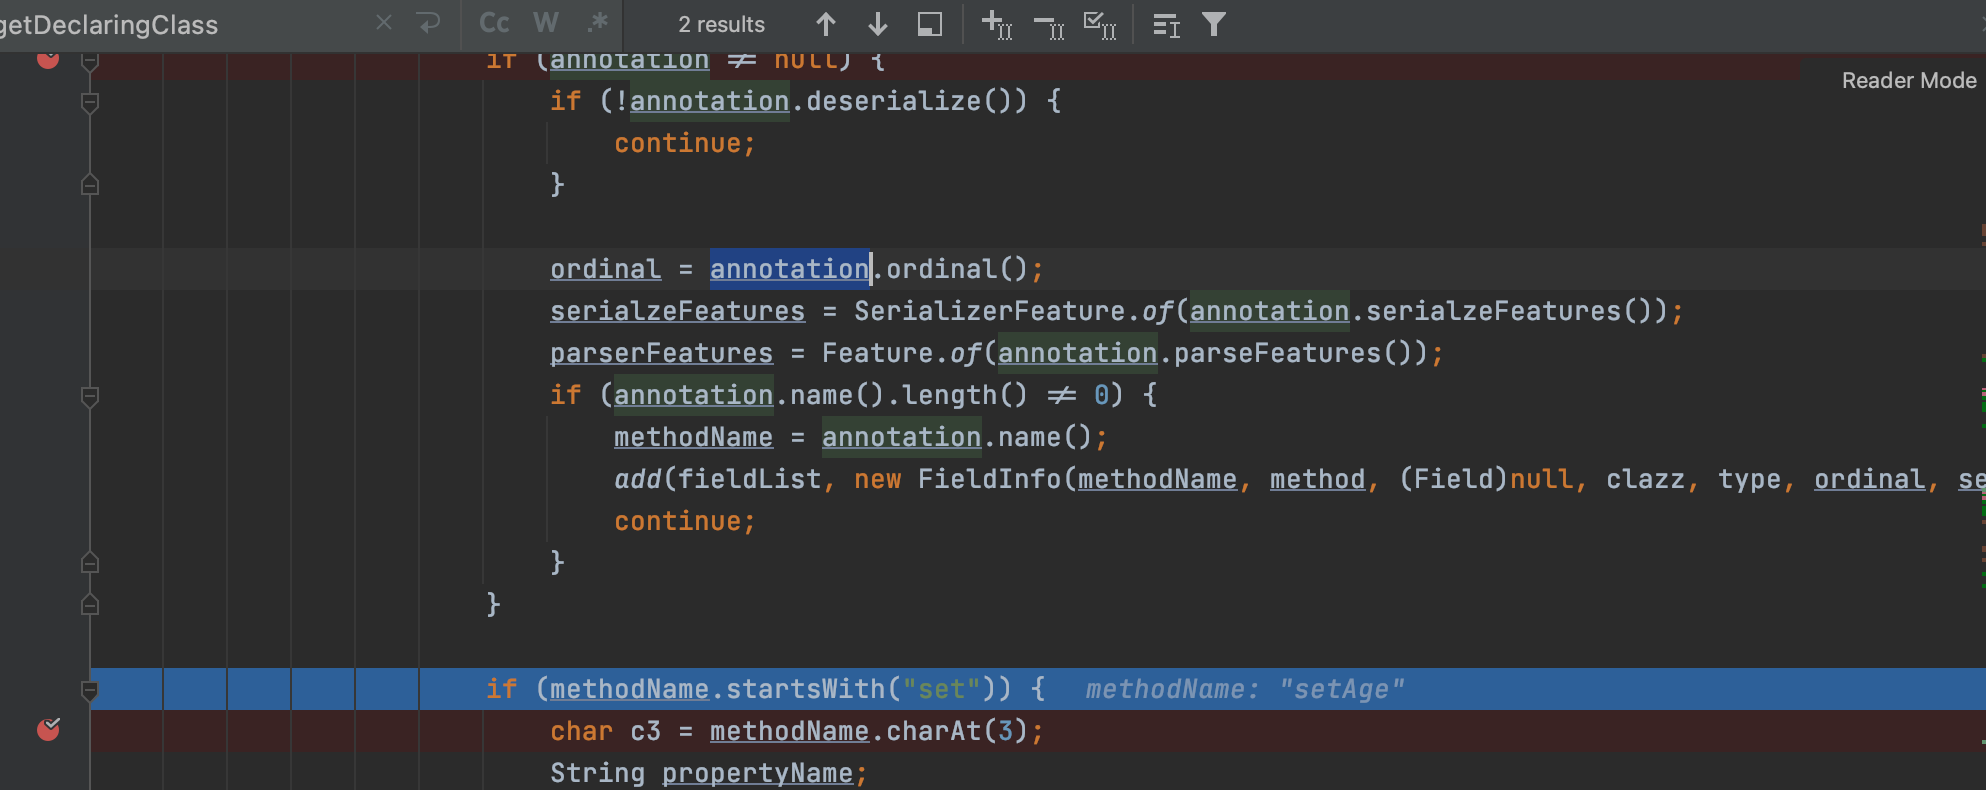Image resolution: width=1986 pixels, height=790 pixels.
Task: Click 'clazz' argument in FieldInfo call
Action: (x=1645, y=479)
